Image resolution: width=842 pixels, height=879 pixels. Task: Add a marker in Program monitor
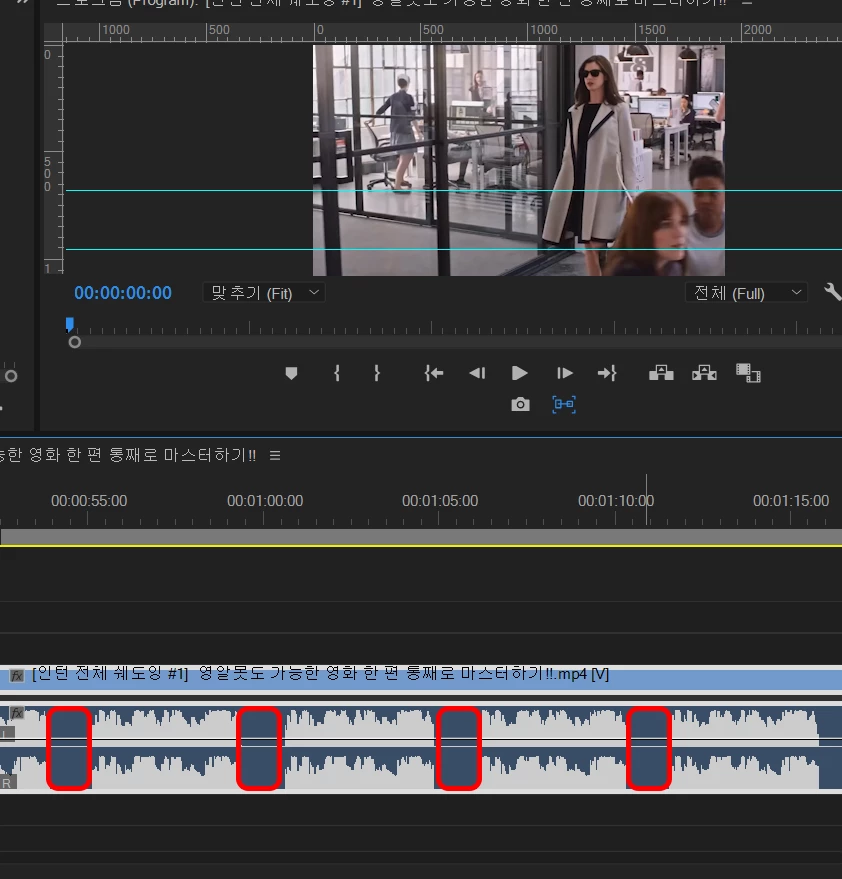tap(291, 373)
